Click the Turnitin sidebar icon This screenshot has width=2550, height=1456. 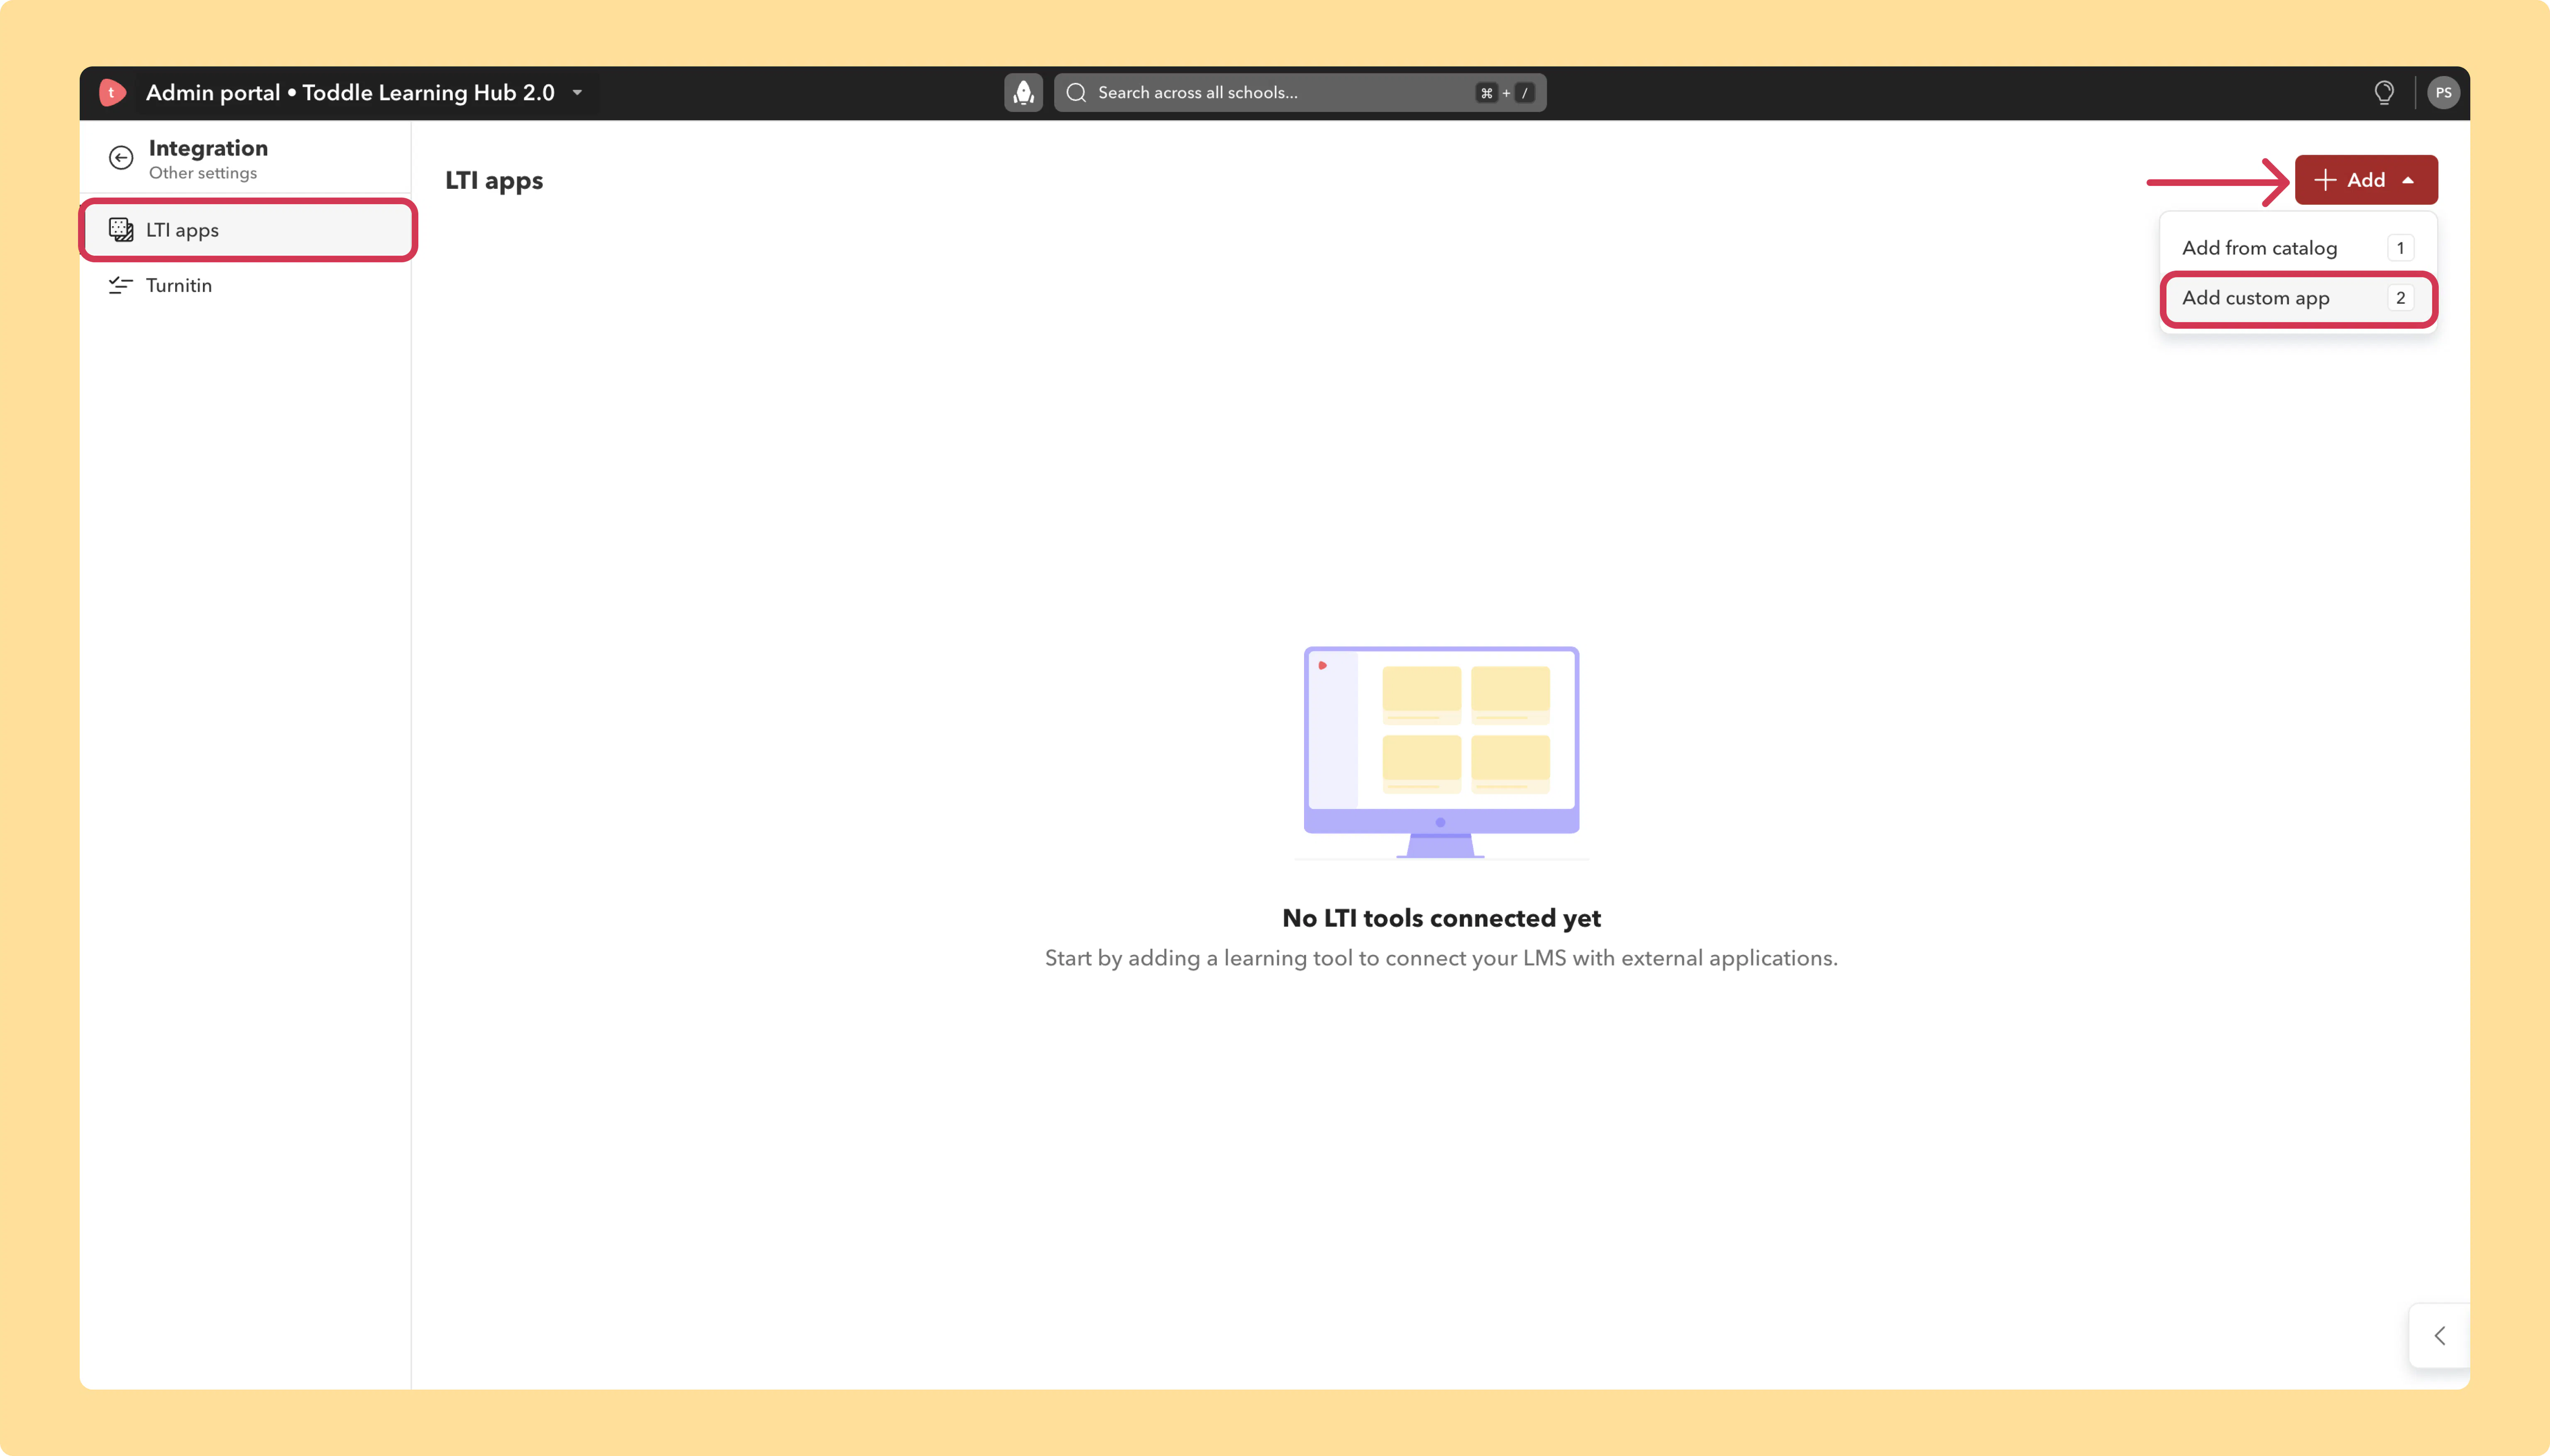121,286
